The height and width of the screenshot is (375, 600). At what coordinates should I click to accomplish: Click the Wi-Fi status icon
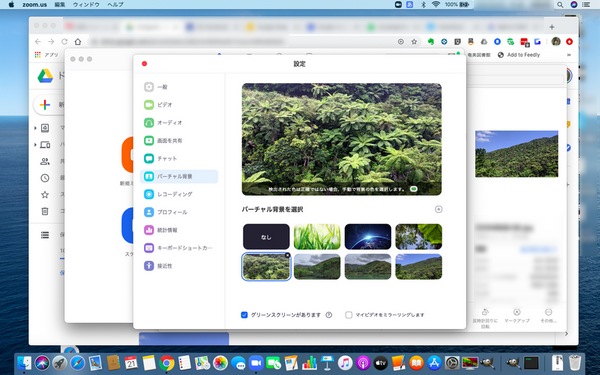click(435, 5)
